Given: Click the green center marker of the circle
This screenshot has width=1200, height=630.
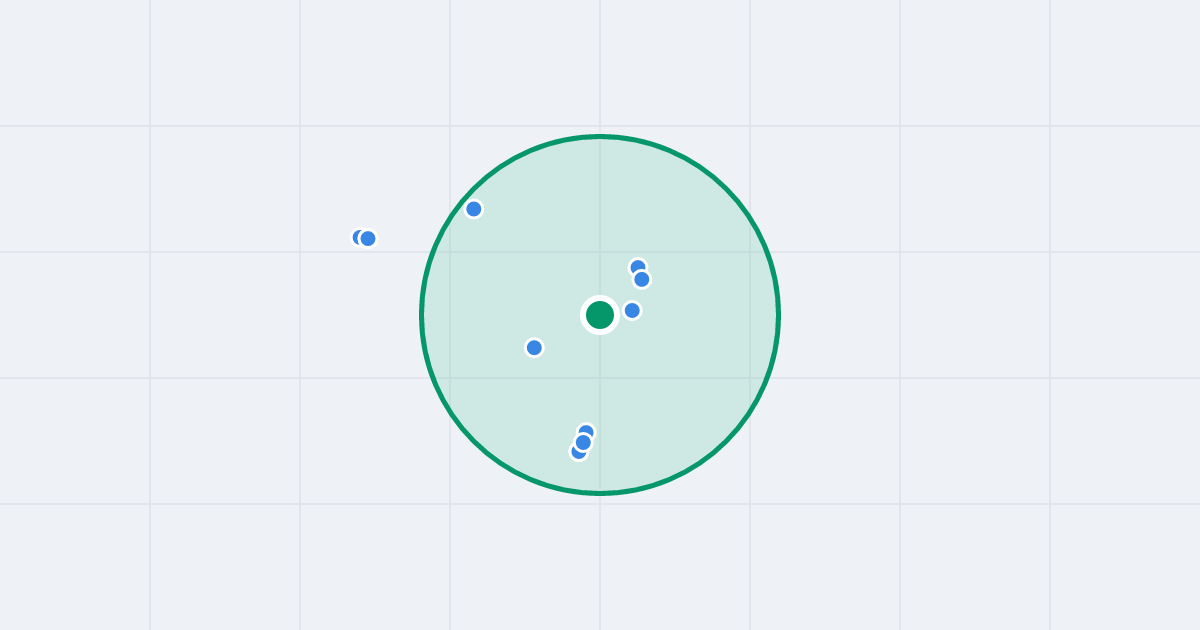Looking at the screenshot, I should 600,315.
